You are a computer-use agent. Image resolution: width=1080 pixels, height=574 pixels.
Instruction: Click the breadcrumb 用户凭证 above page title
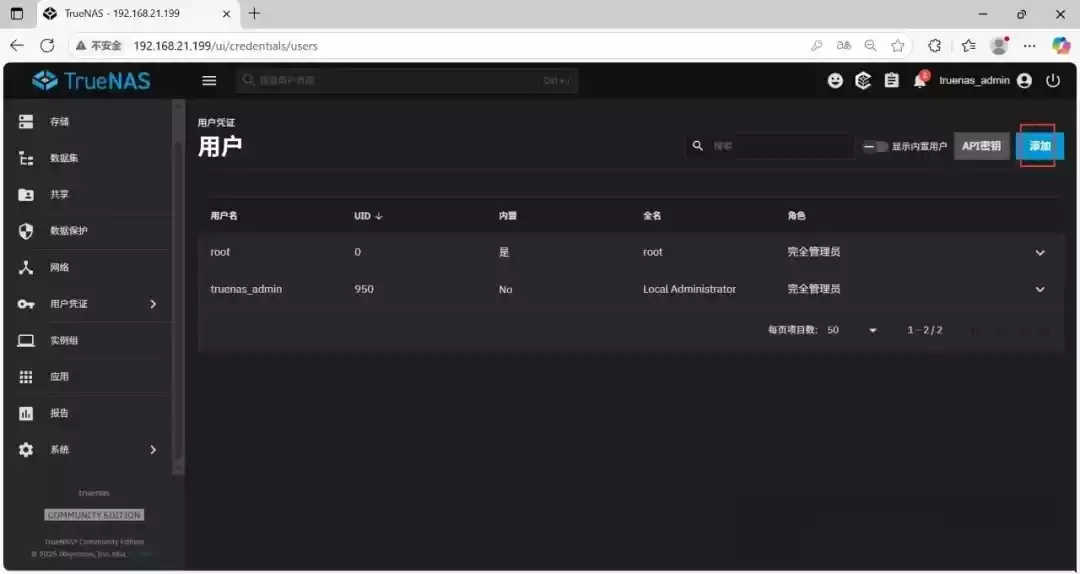pos(216,123)
